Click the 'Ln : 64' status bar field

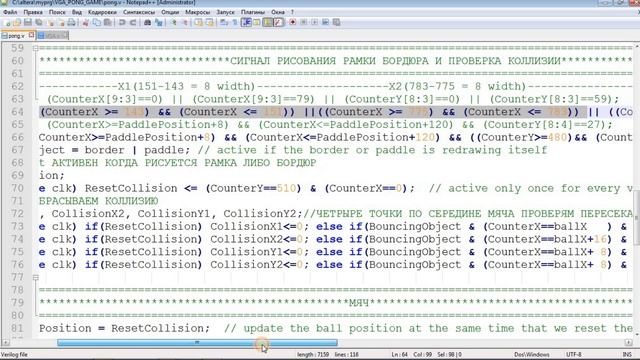[x=399, y=355]
